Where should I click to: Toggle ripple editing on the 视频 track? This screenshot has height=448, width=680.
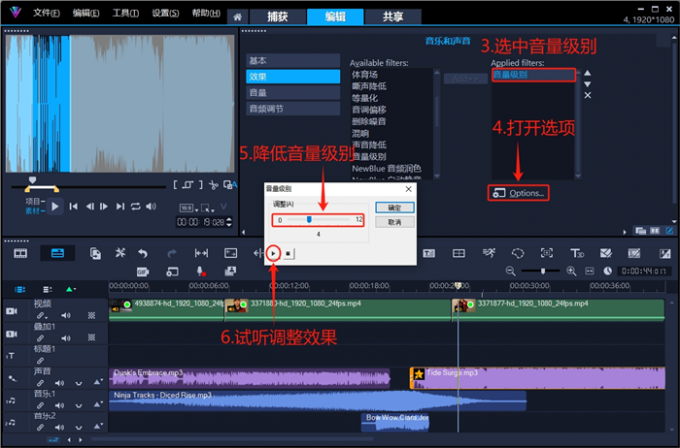click(41, 315)
